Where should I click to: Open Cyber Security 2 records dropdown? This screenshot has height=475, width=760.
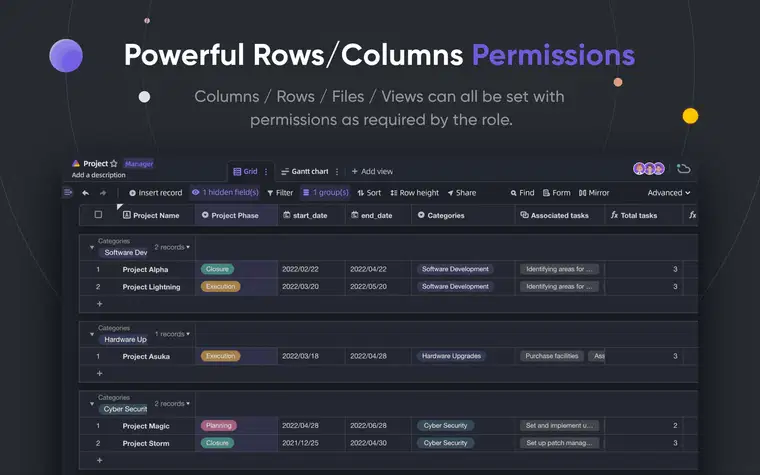[x=172, y=403]
